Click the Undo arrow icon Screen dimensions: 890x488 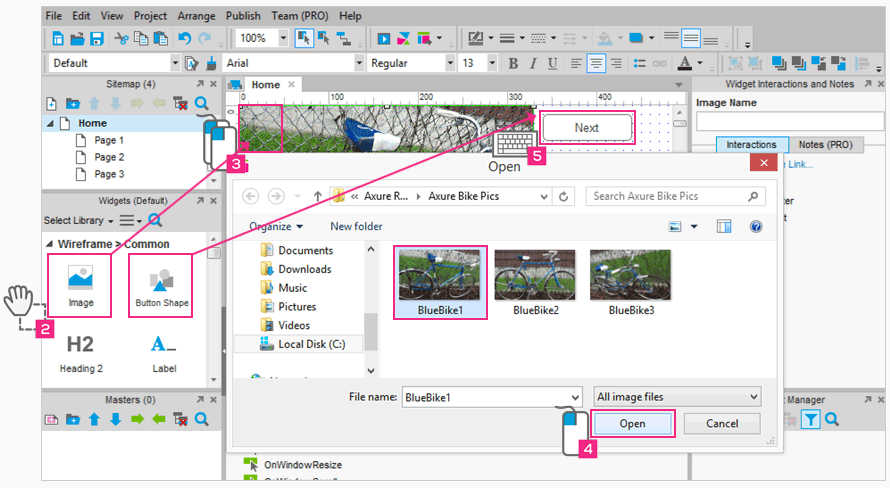[x=184, y=39]
